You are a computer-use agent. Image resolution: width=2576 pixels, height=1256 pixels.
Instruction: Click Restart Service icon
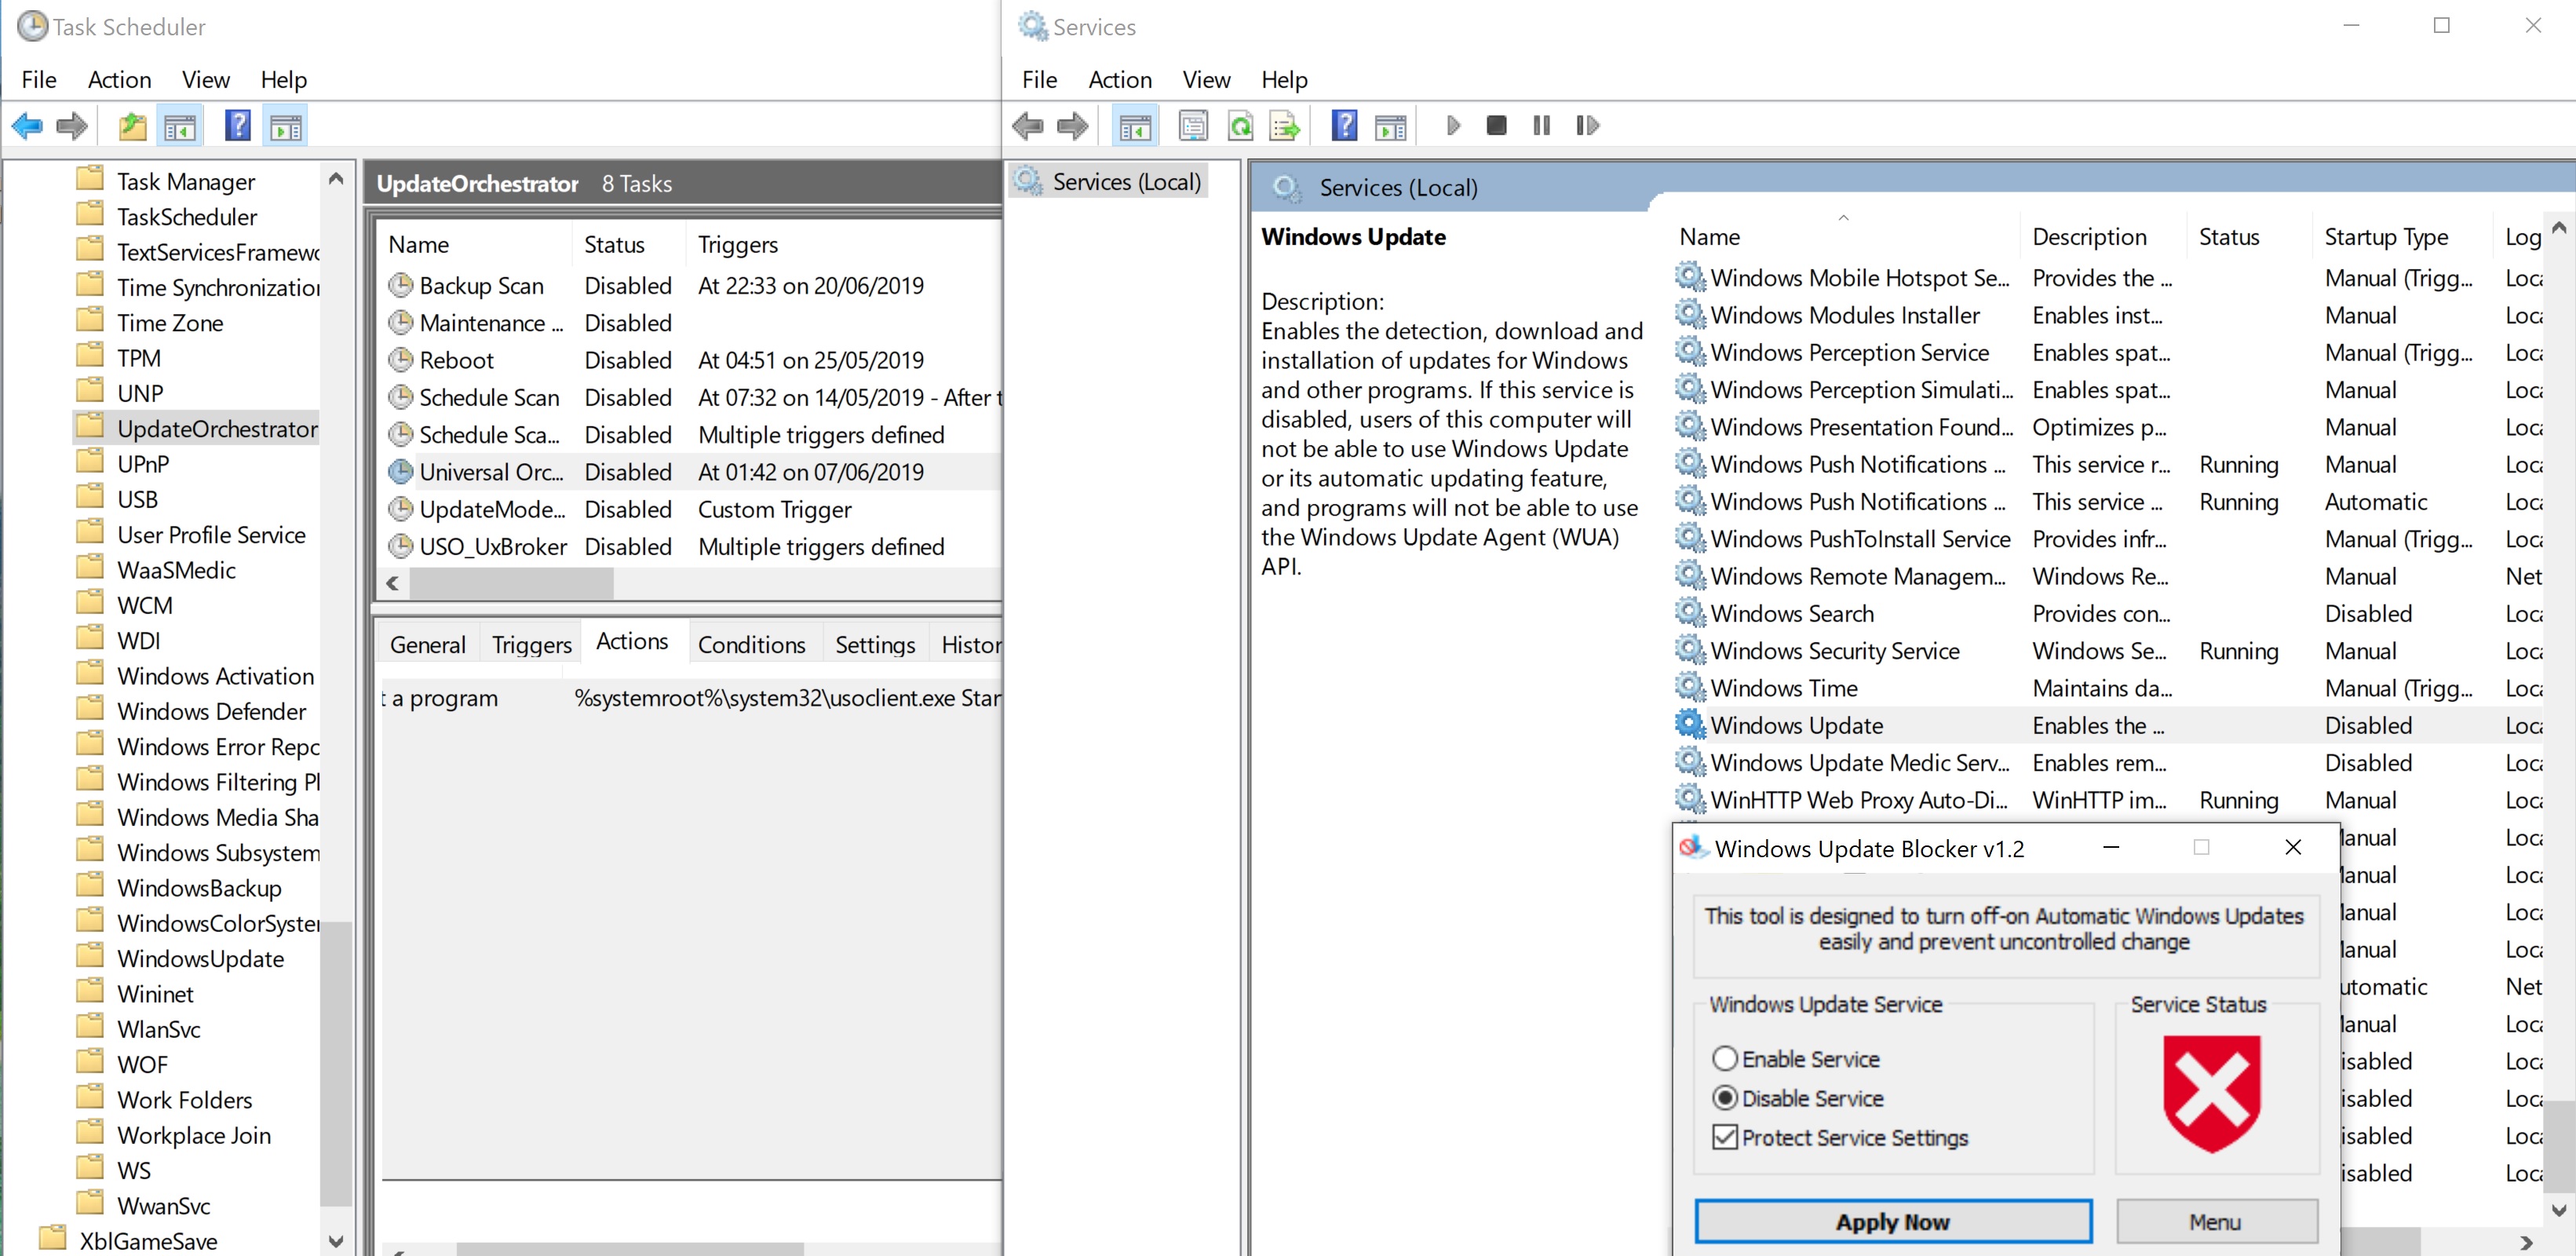coord(1587,125)
